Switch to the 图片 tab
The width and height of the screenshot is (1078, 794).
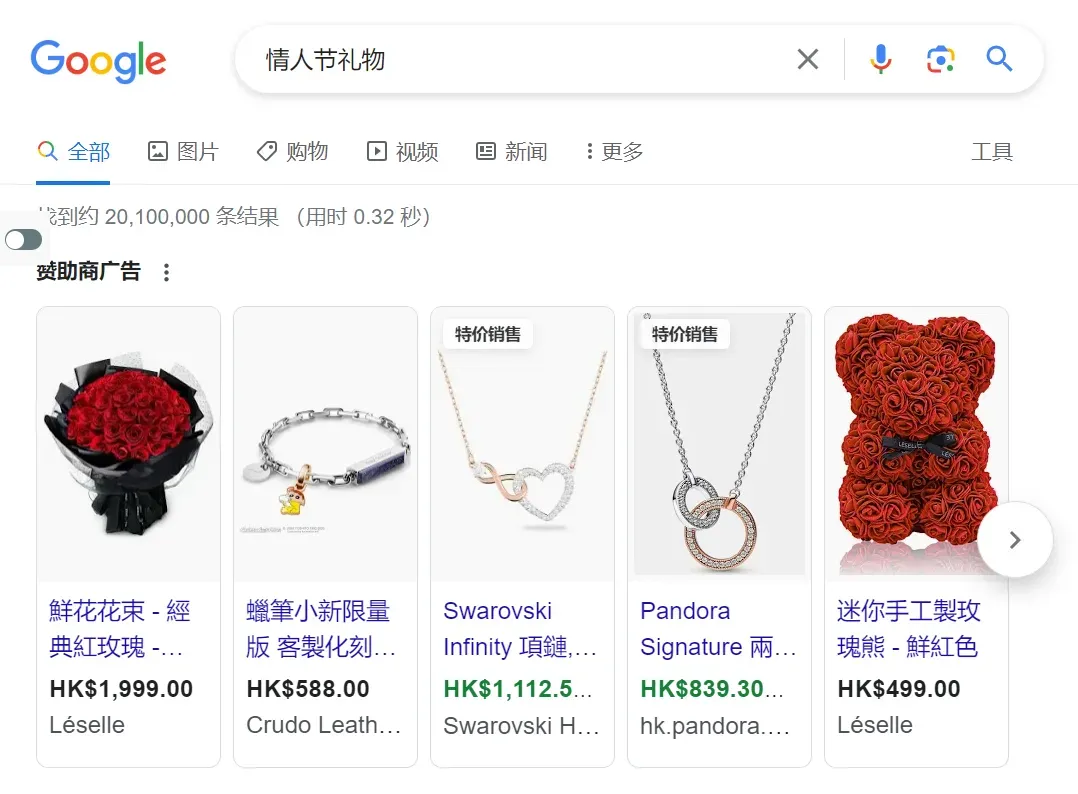point(184,151)
